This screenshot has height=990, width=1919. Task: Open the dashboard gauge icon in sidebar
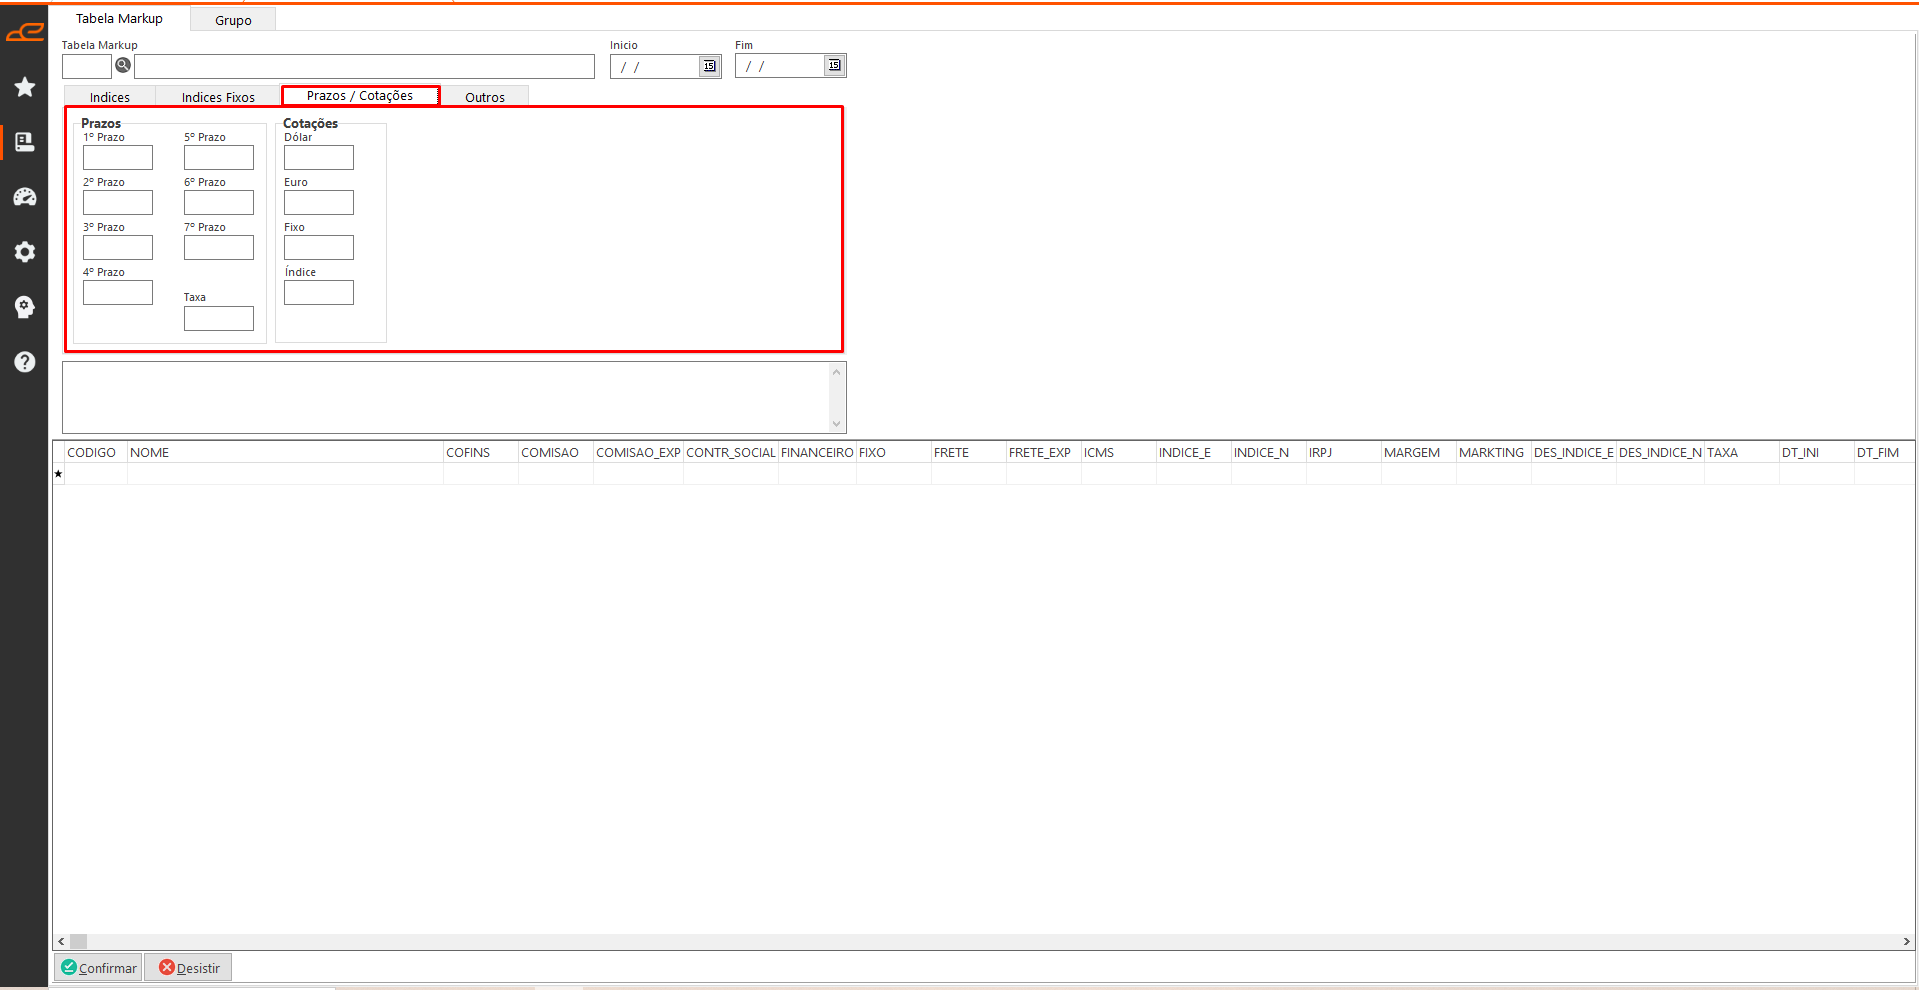click(x=25, y=197)
